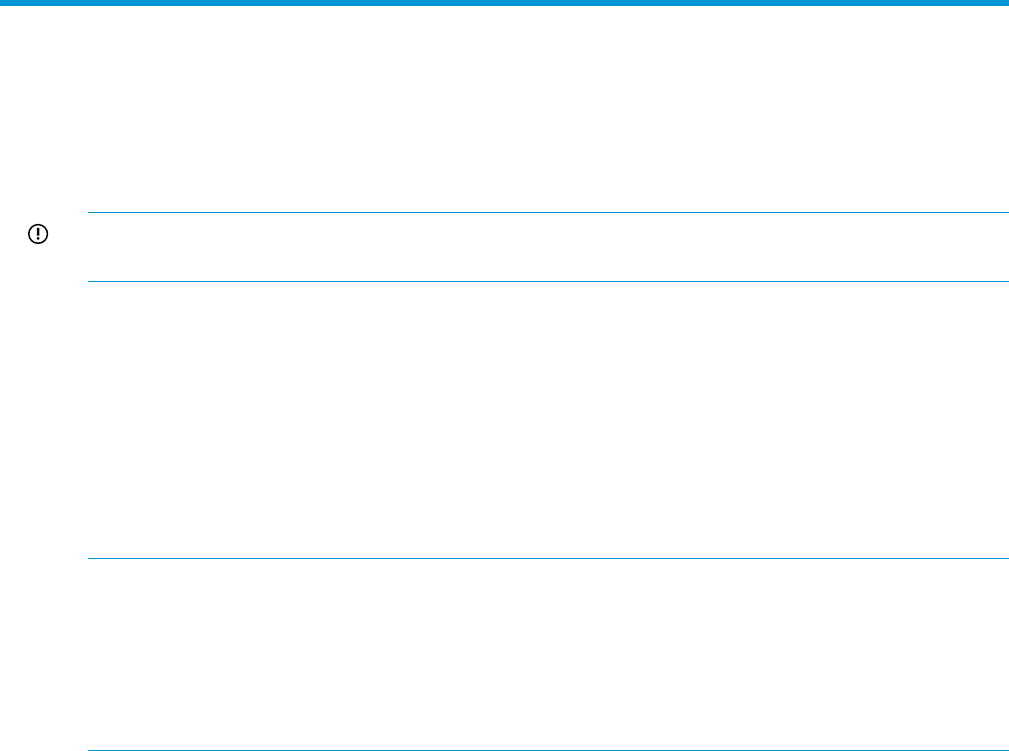The height and width of the screenshot is (751, 1009).
Task: Click blank section between second and third dividers
Action: pyautogui.click(x=548, y=420)
